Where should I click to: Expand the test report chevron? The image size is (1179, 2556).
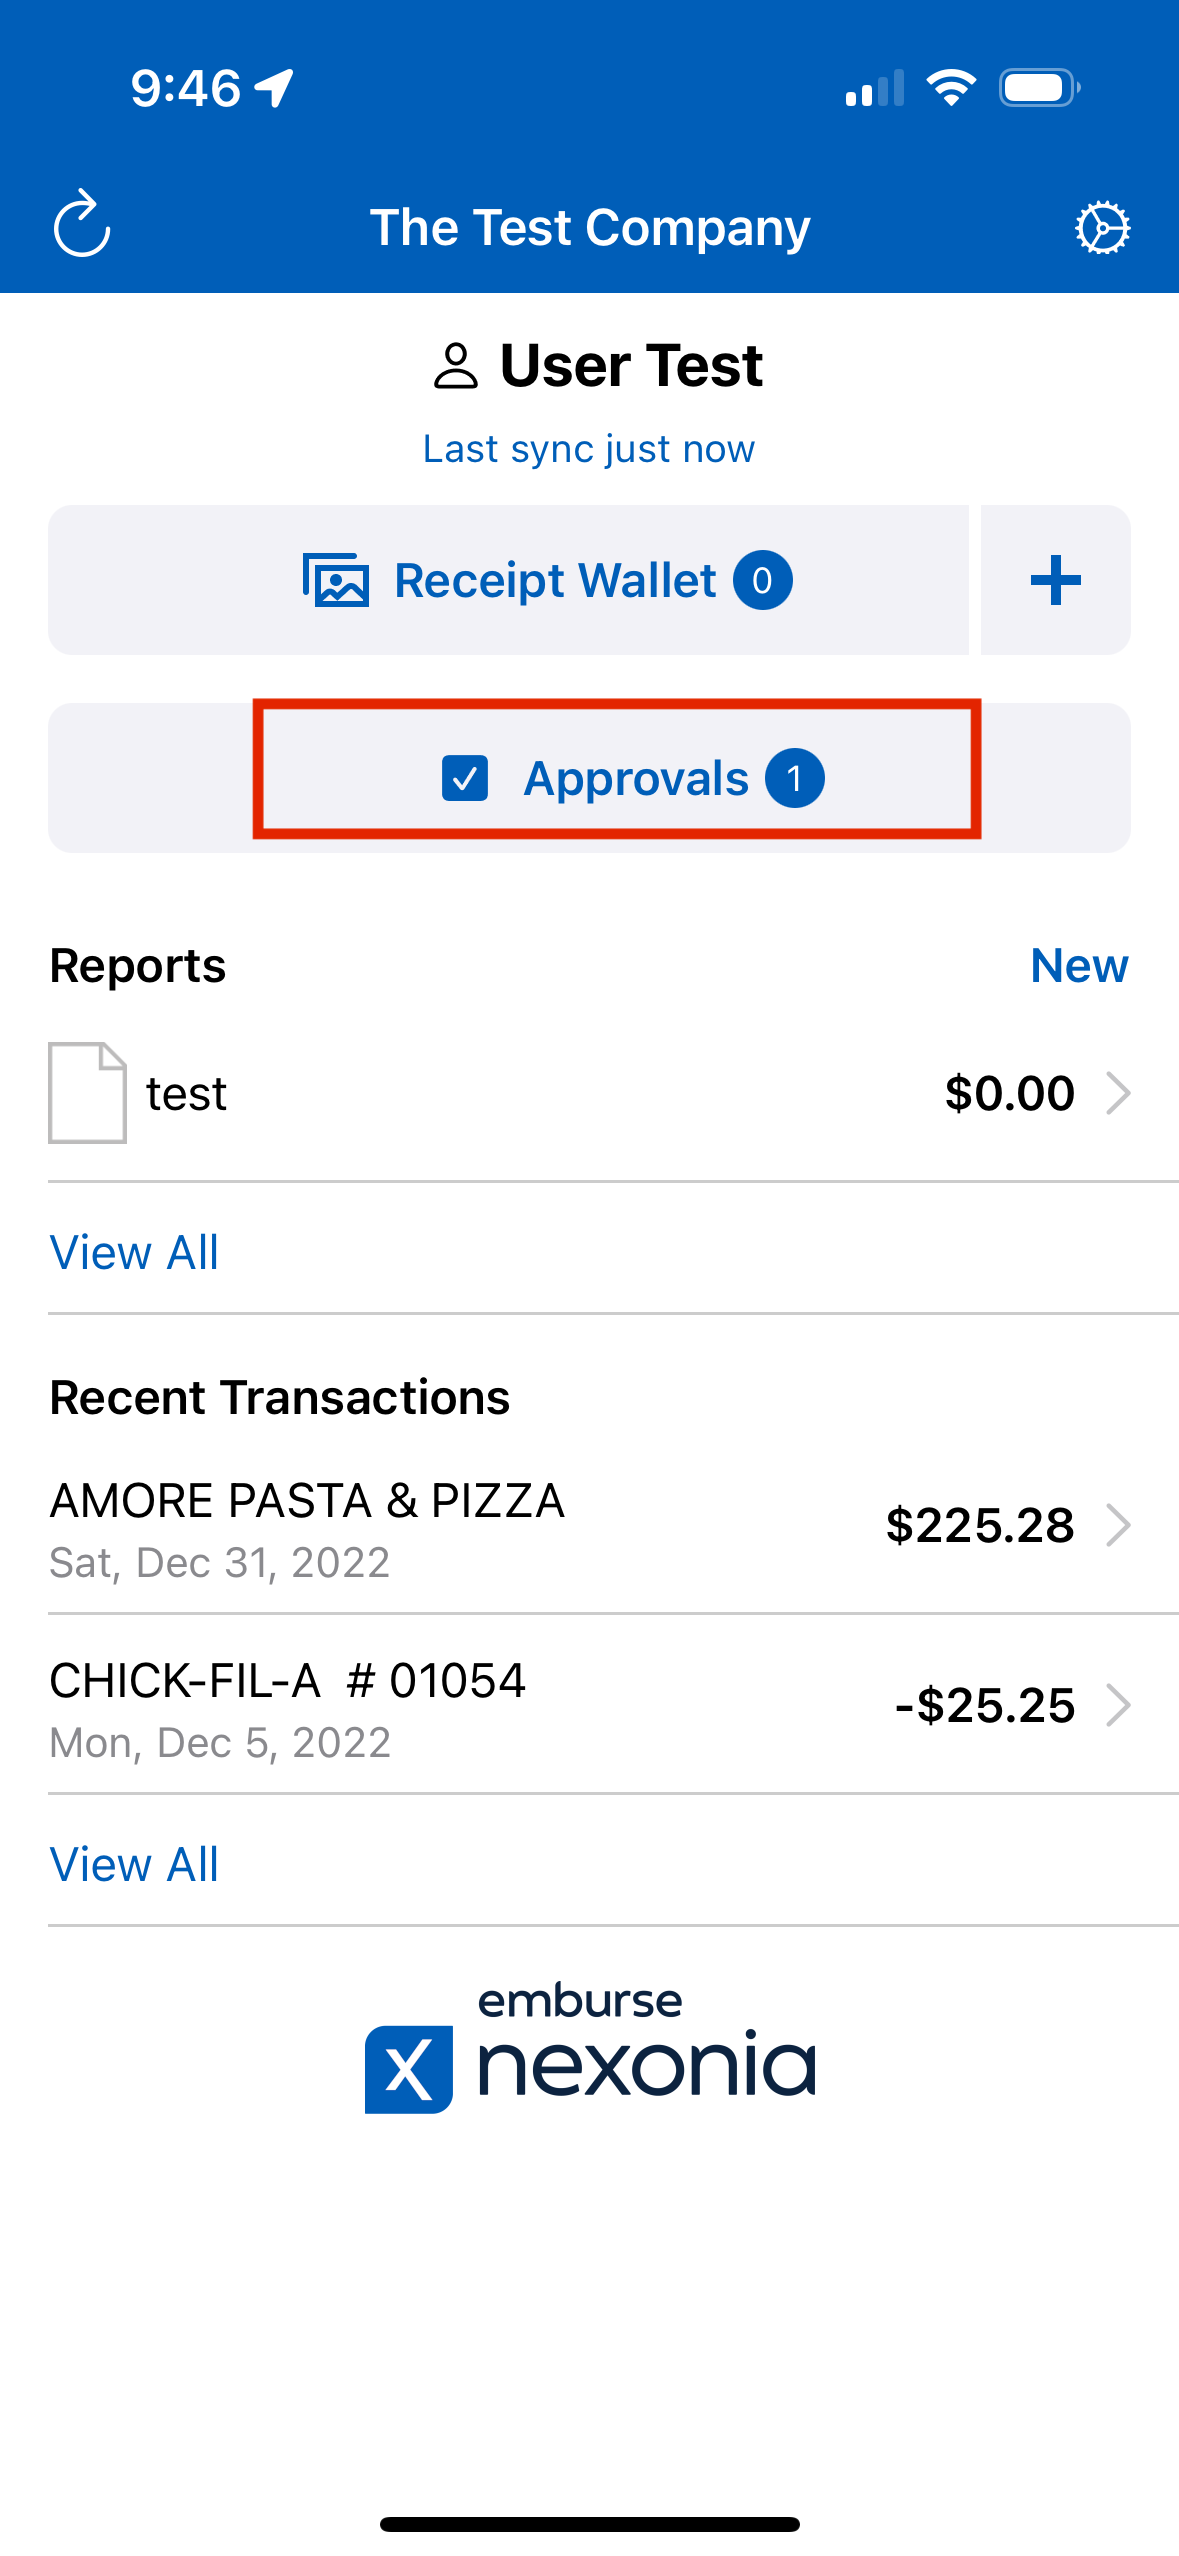pos(1118,1093)
